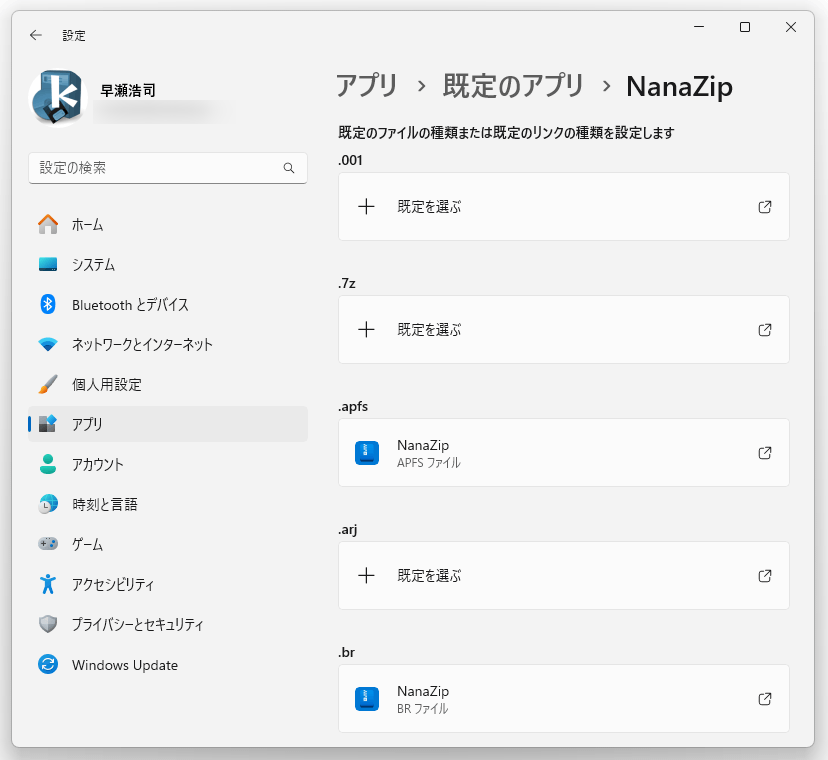Click the 設定の検索 search field
This screenshot has height=760, width=828.
pos(168,168)
